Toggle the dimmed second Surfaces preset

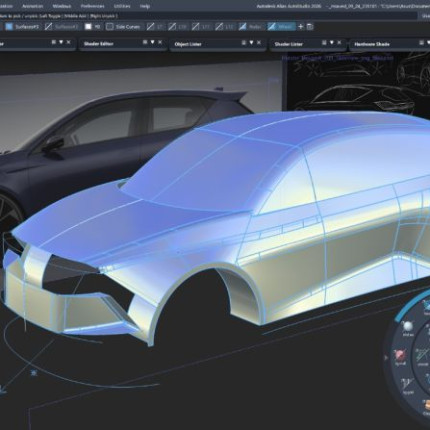pos(62,27)
